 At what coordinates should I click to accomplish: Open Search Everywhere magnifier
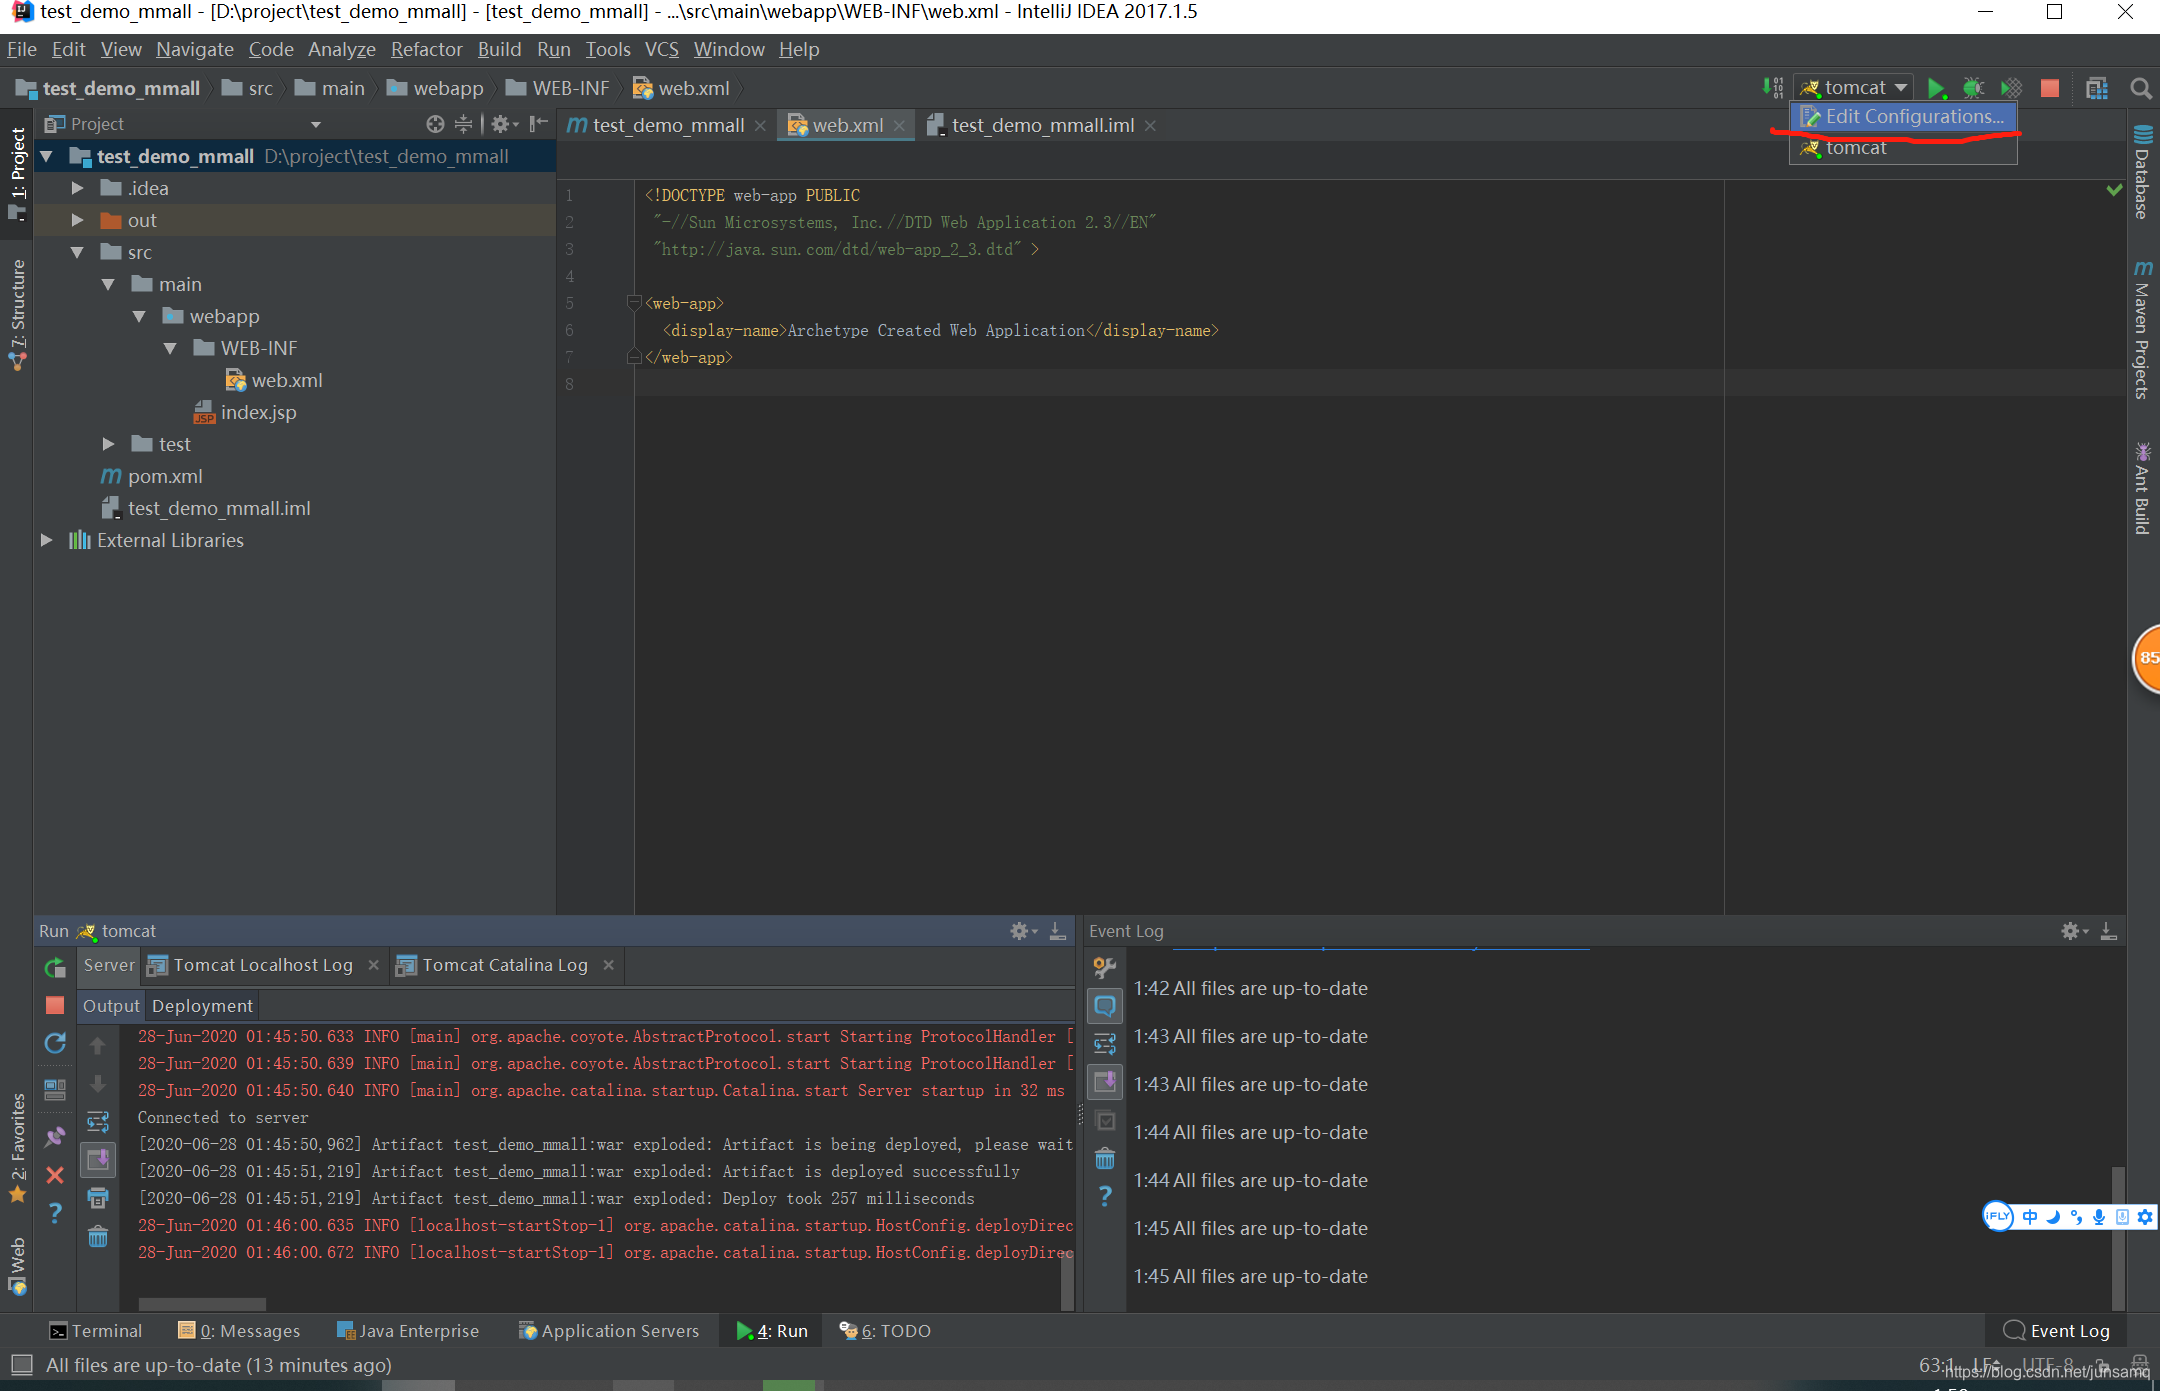point(2141,88)
